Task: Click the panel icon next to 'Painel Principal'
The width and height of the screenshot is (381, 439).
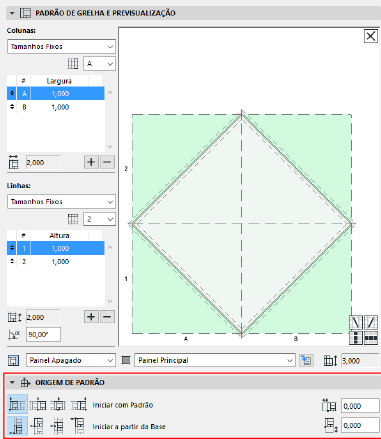Action: click(126, 360)
